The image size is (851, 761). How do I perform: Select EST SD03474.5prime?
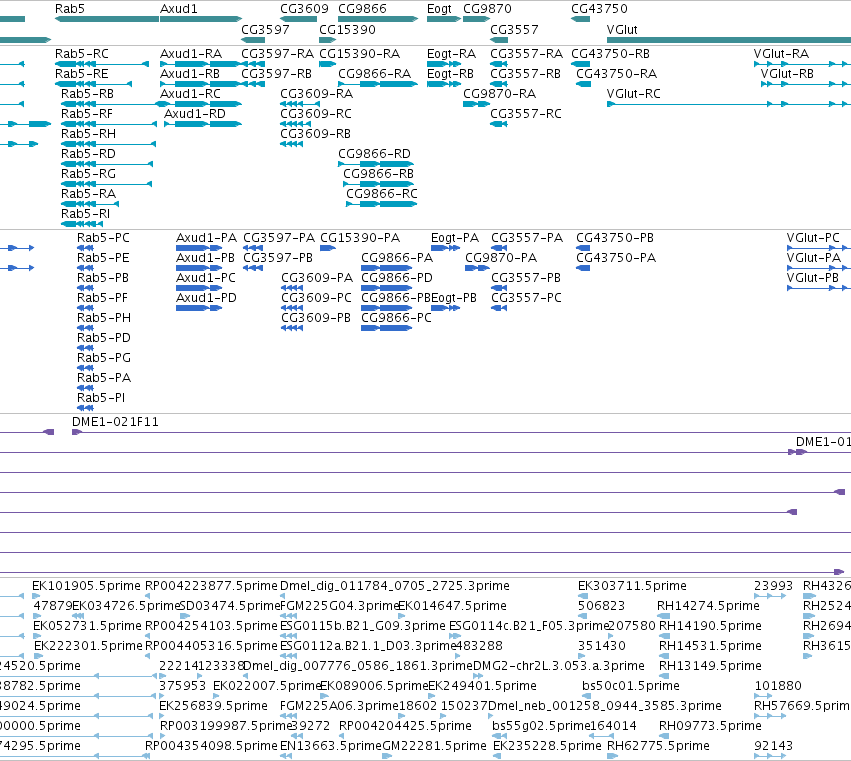coord(230,606)
